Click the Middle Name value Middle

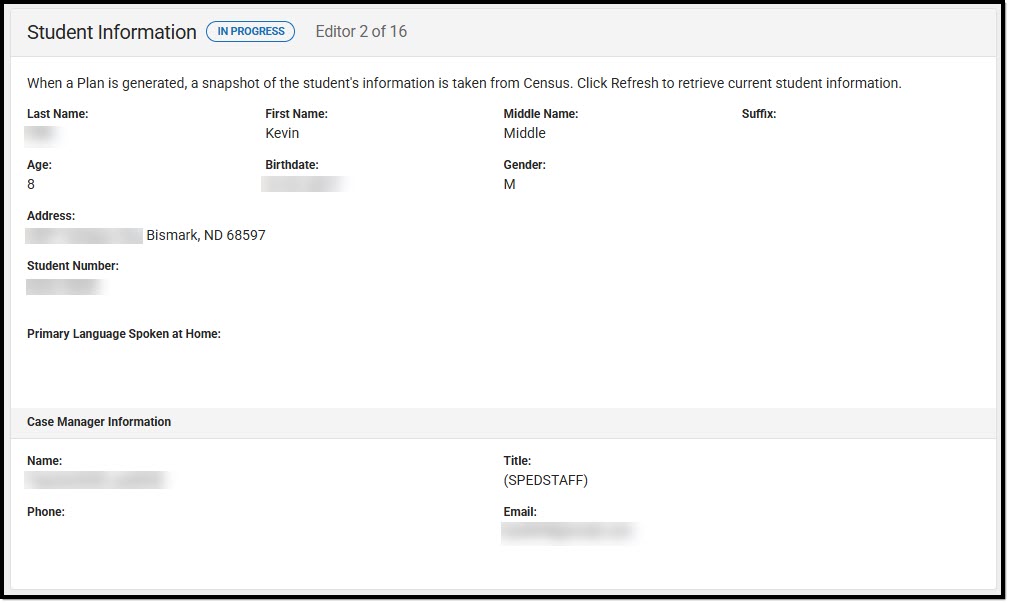click(x=524, y=133)
